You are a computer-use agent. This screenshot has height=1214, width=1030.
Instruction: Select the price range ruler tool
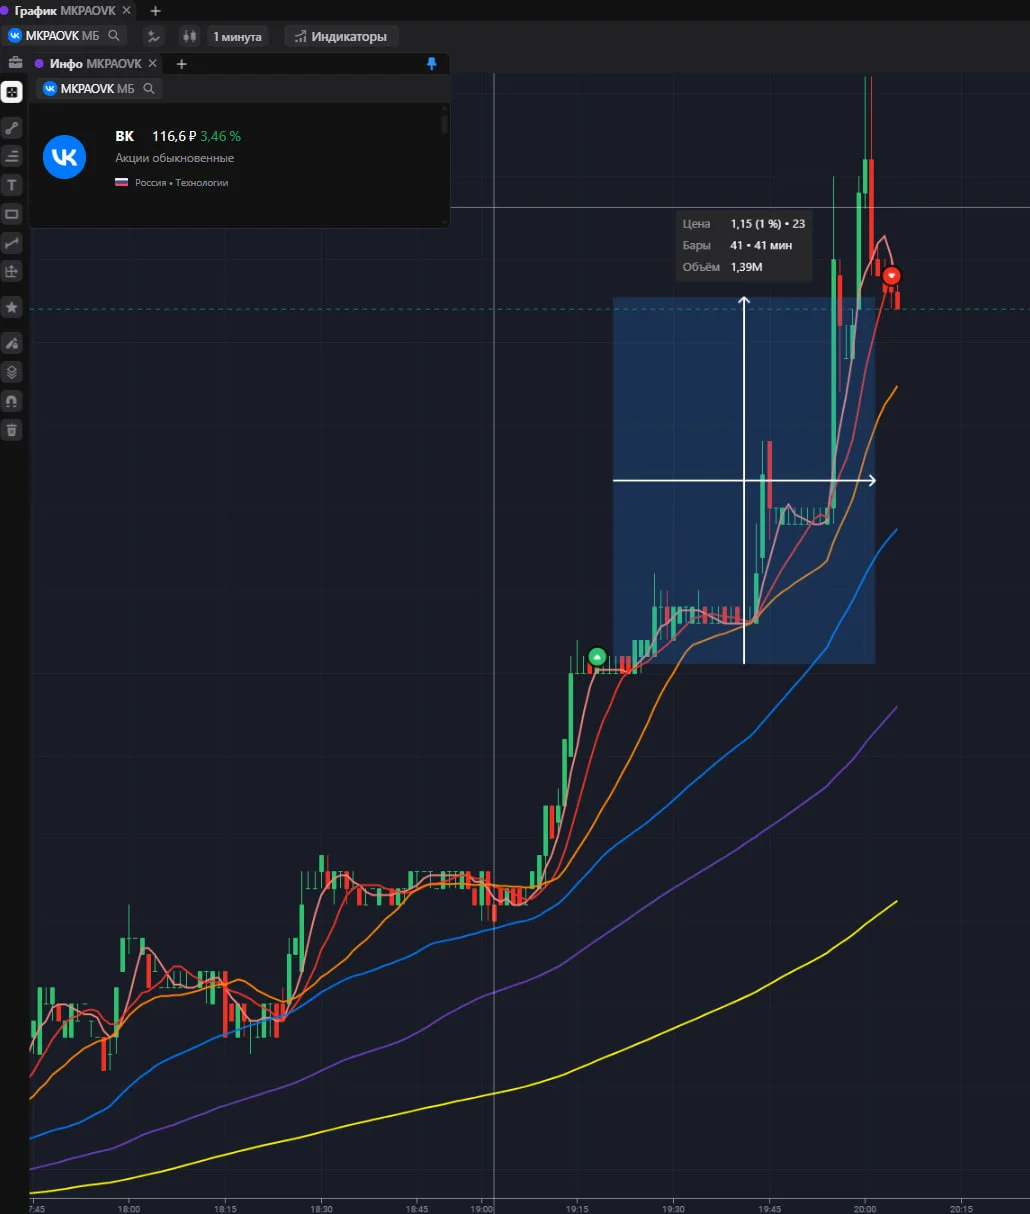[x=12, y=243]
